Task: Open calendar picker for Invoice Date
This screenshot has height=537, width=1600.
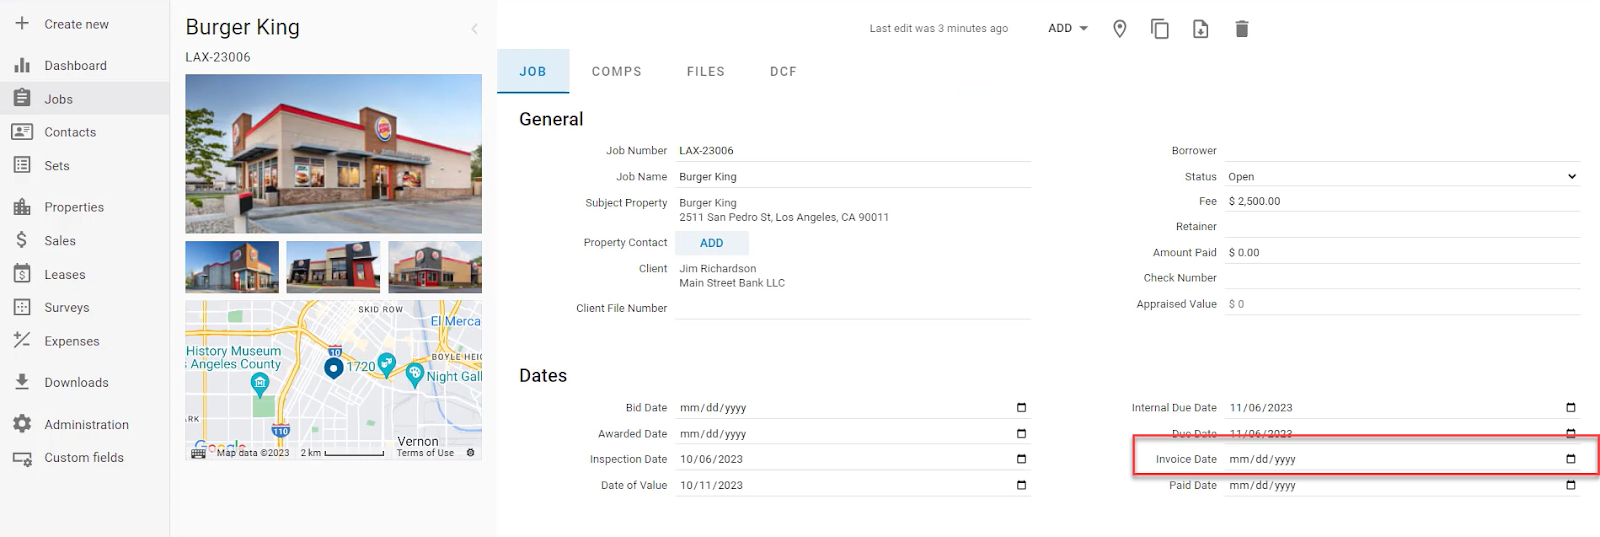Action: tap(1570, 459)
